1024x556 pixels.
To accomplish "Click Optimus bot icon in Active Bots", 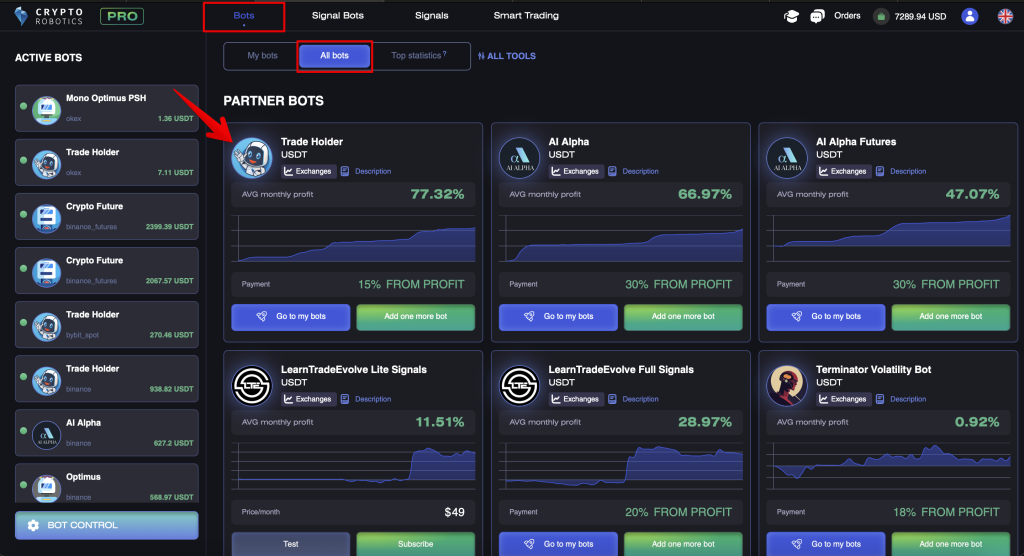I will click(x=46, y=487).
